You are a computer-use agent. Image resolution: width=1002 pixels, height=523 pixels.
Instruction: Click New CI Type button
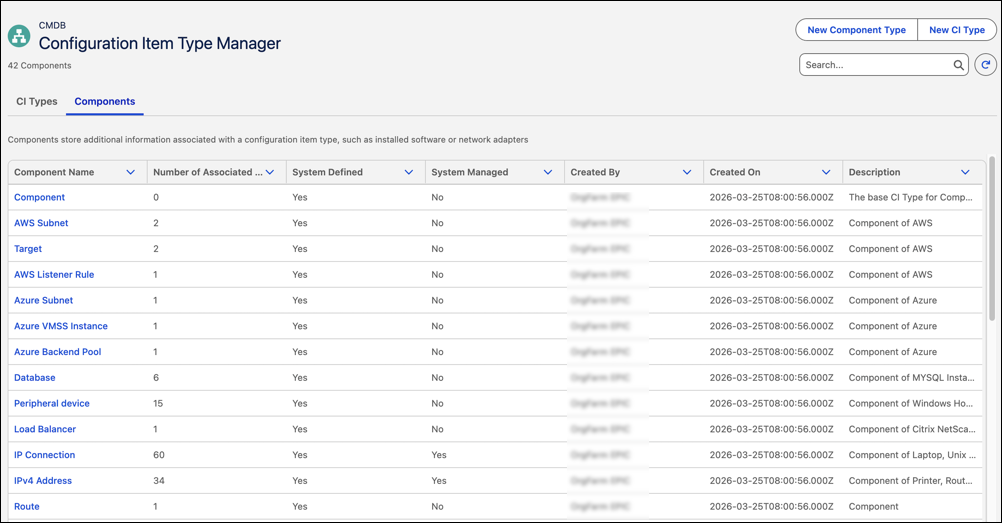[x=957, y=29]
